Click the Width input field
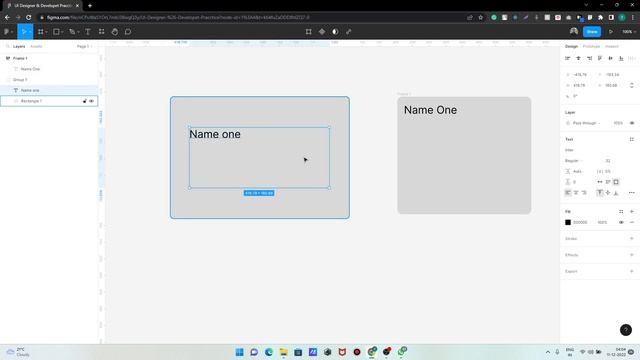The image size is (640, 360). 580,85
